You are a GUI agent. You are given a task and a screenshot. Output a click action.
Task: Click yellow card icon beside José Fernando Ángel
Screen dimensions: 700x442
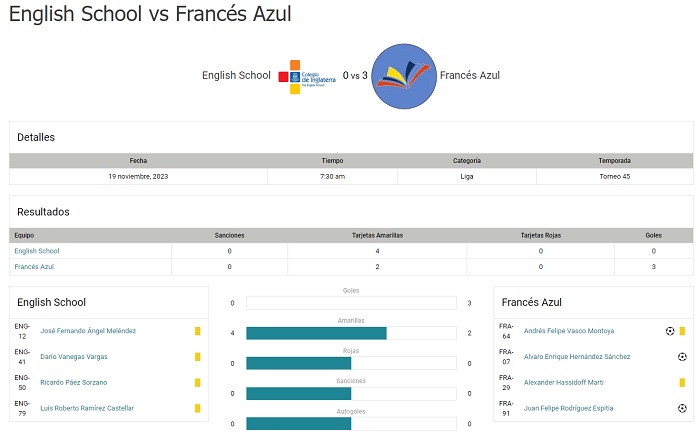point(198,330)
